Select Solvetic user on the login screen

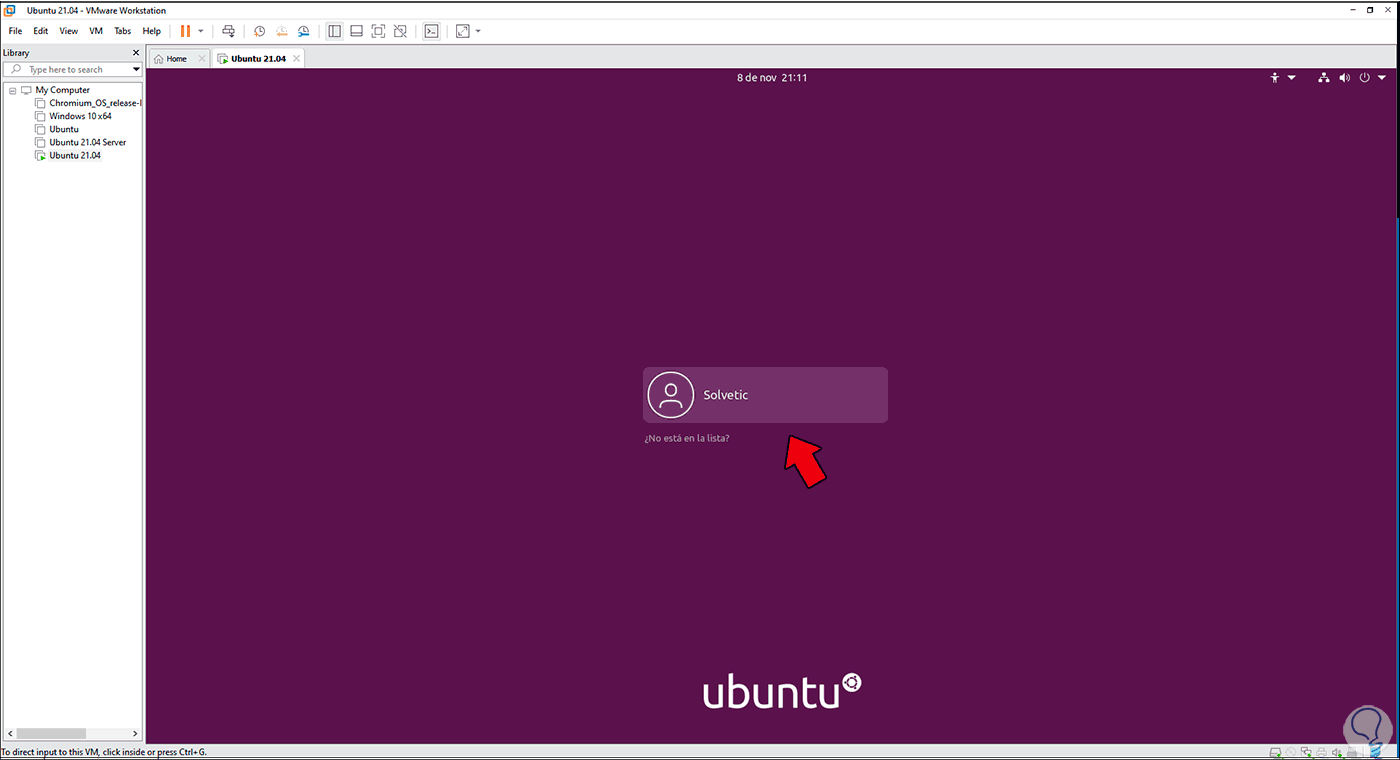pos(765,395)
